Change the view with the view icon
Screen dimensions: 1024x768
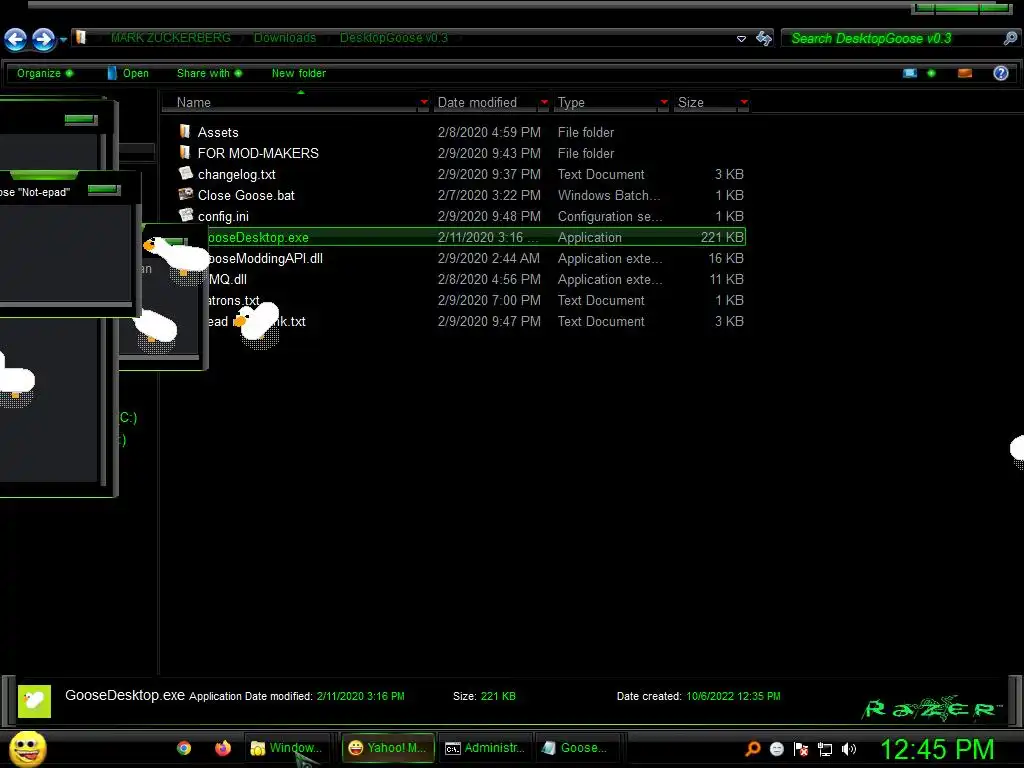(910, 73)
